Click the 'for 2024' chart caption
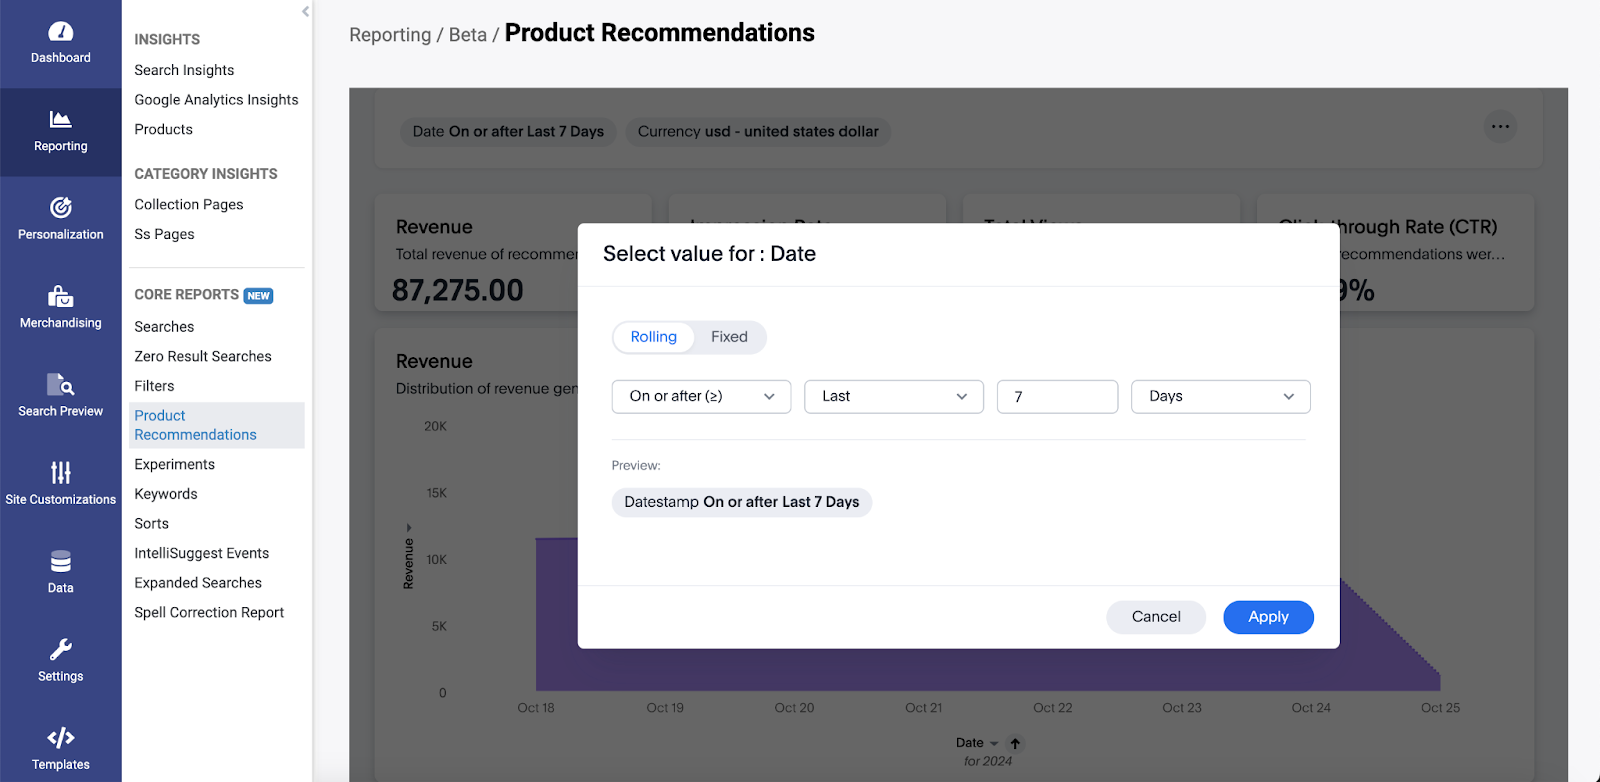 coord(988,762)
